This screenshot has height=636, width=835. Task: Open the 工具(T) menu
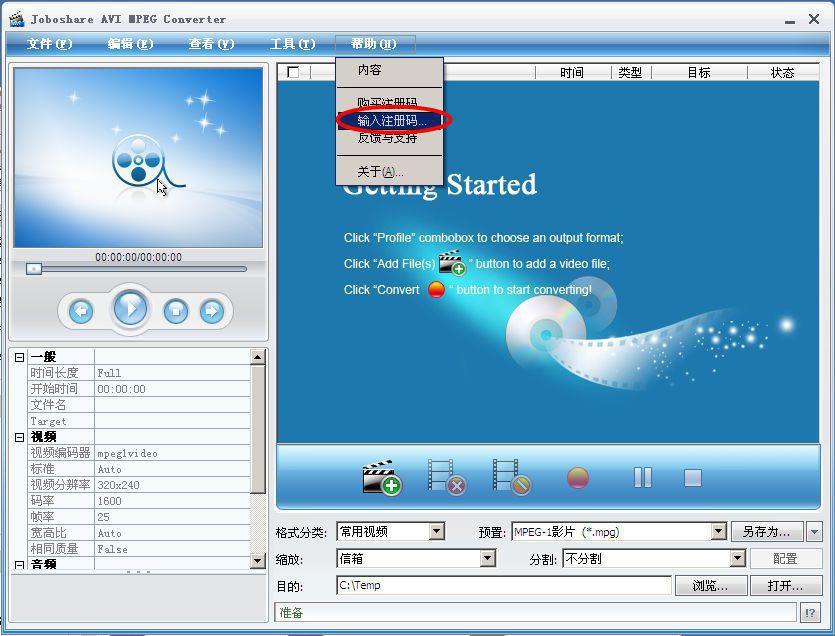292,44
